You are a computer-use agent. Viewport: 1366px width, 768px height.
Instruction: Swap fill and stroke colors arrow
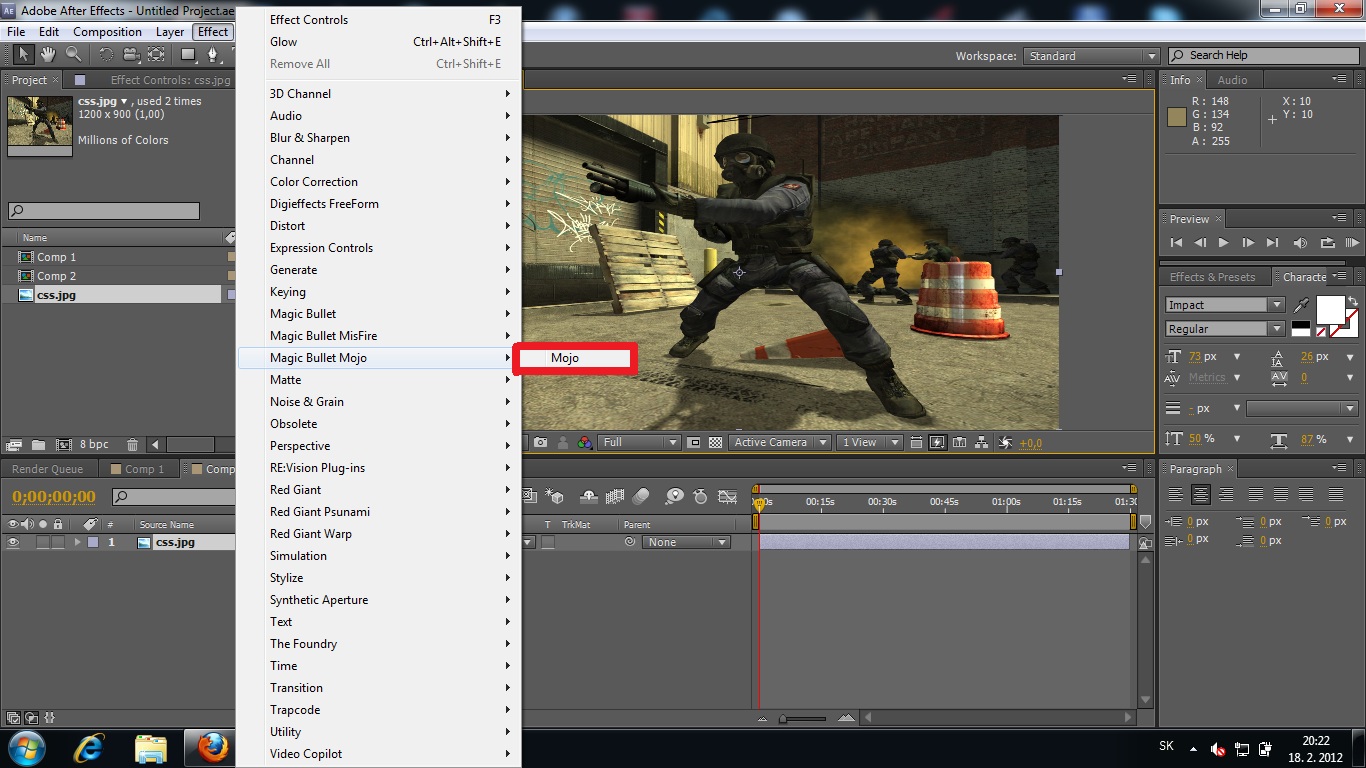1353,300
